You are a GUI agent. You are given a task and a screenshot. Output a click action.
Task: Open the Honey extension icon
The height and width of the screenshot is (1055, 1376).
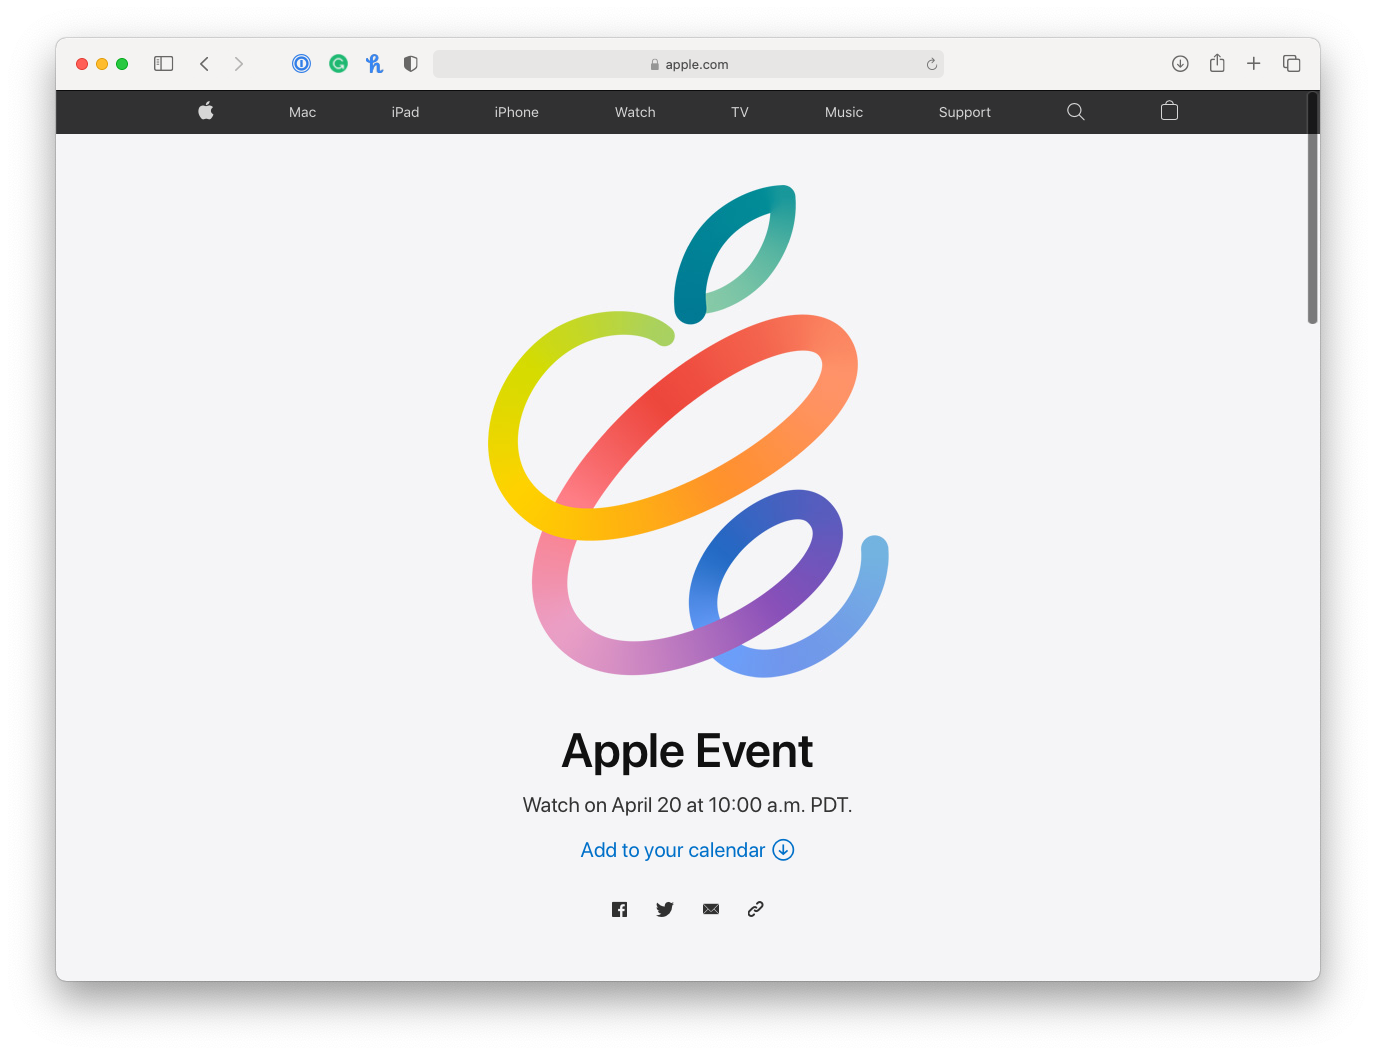tap(374, 64)
